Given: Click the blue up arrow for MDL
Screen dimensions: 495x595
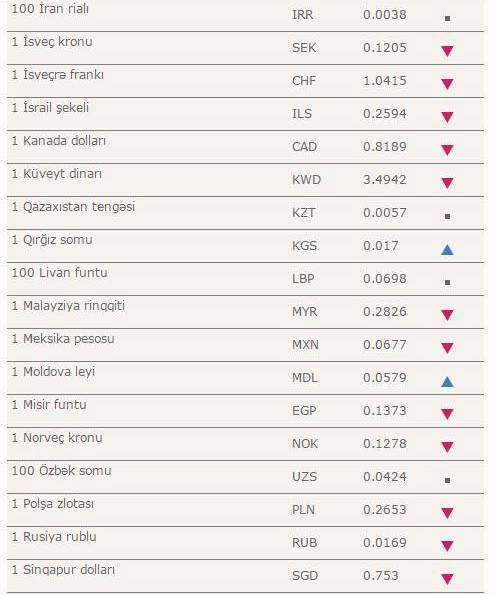Looking at the screenshot, I should pyautogui.click(x=447, y=381).
